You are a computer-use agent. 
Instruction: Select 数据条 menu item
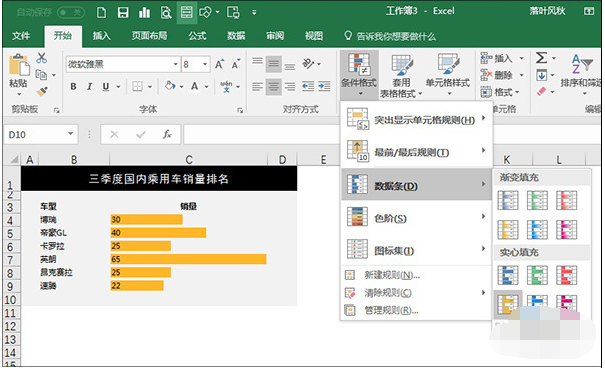coord(417,185)
